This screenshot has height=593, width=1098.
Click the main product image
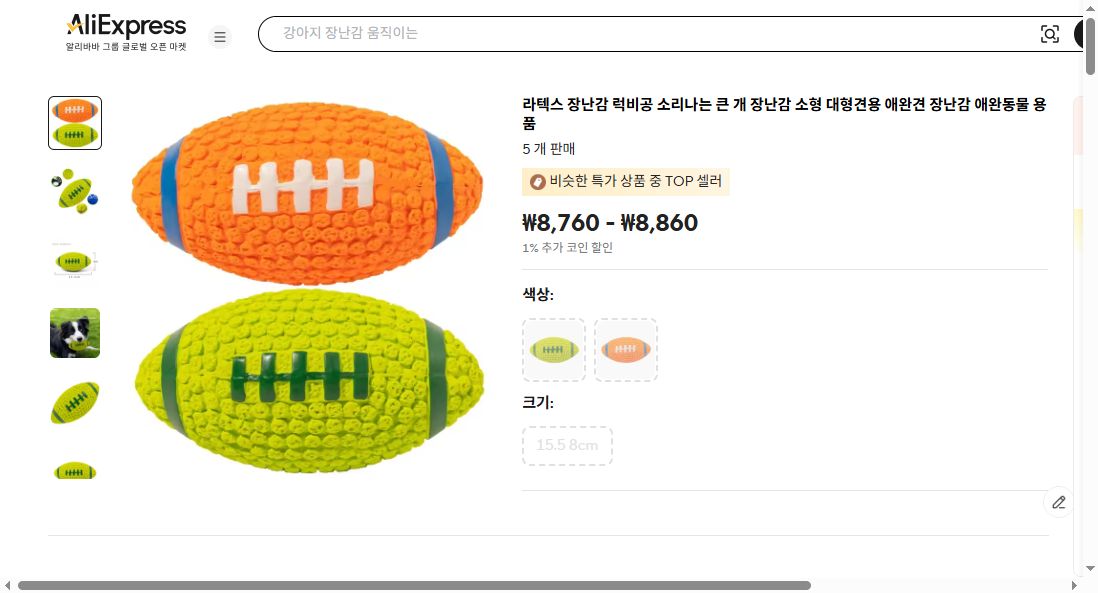pyautogui.click(x=308, y=285)
